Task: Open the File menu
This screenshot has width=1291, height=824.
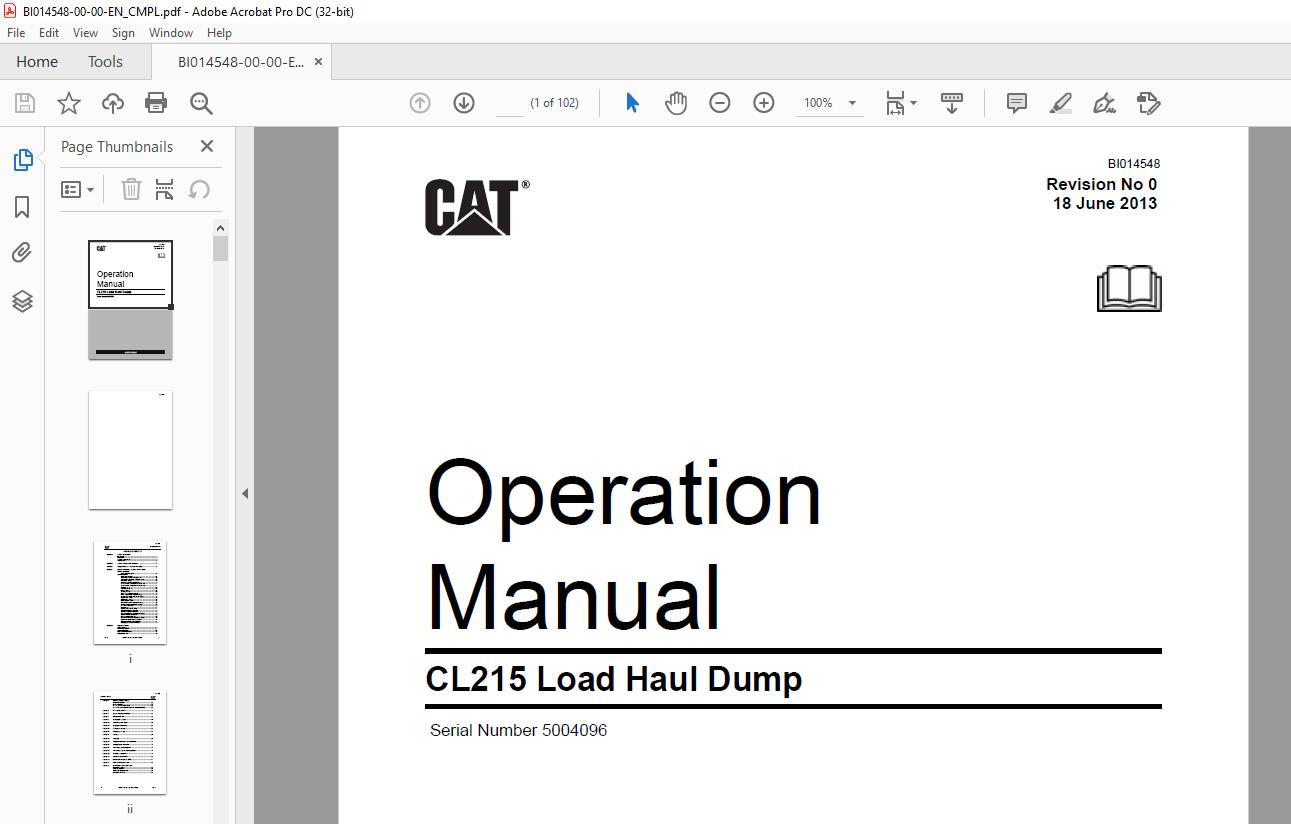Action: (x=16, y=33)
